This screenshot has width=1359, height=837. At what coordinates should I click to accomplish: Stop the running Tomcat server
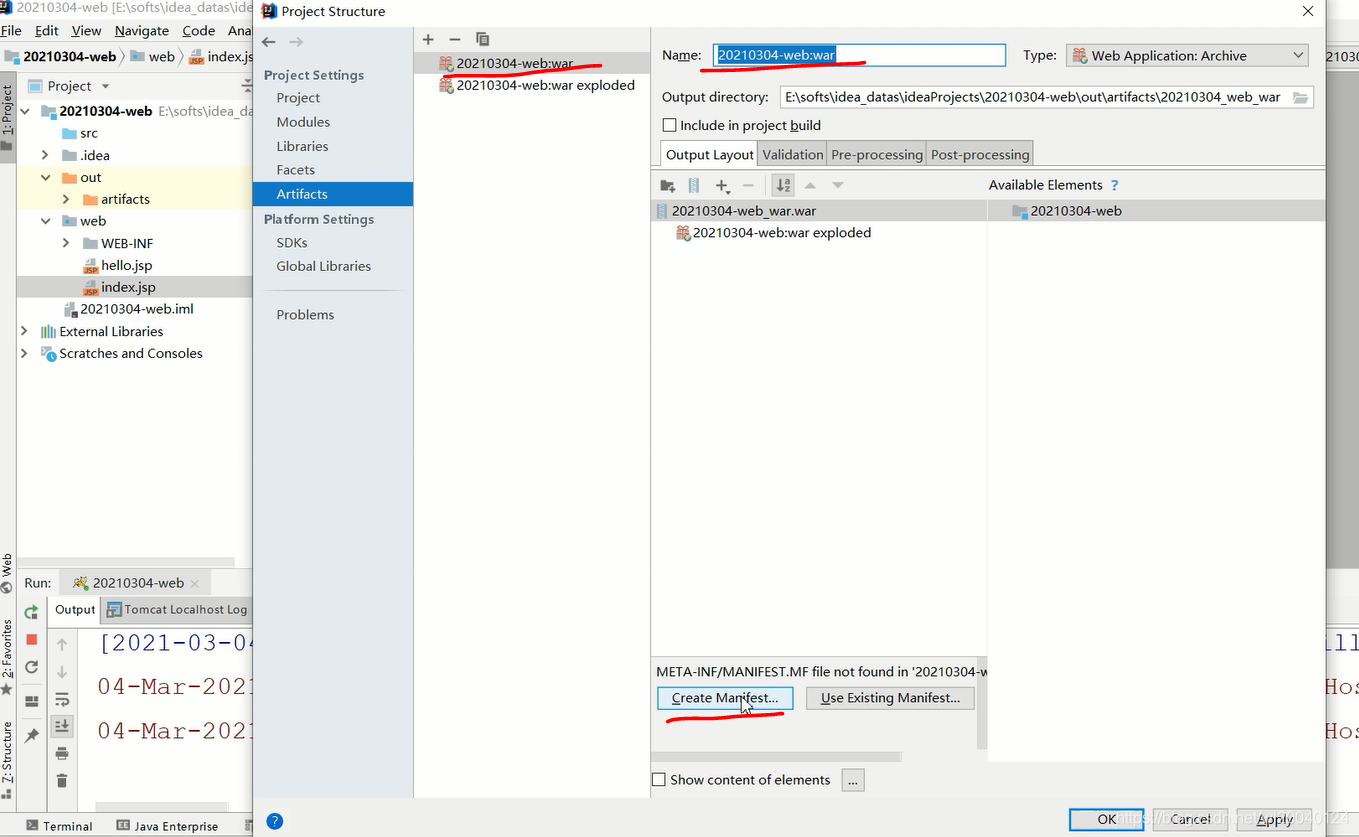32,639
